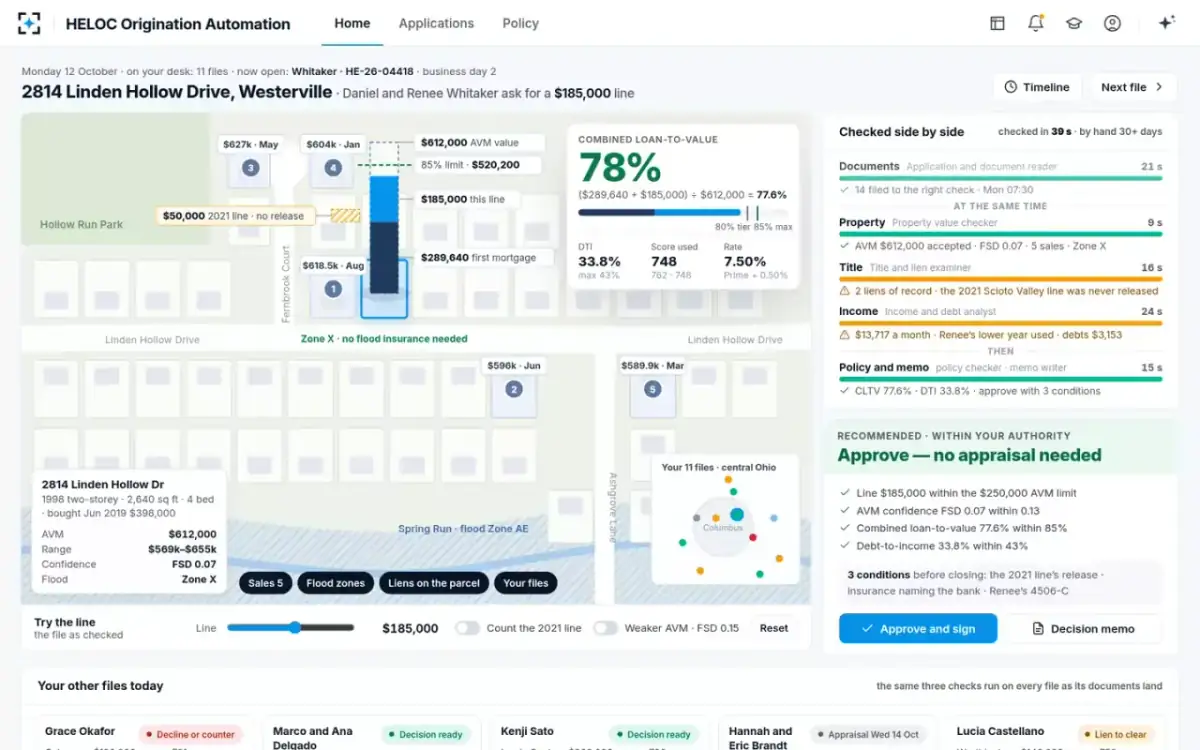Click the $612,000 AVM value label
Viewport: 1200px width, 750px height.
tap(480, 143)
